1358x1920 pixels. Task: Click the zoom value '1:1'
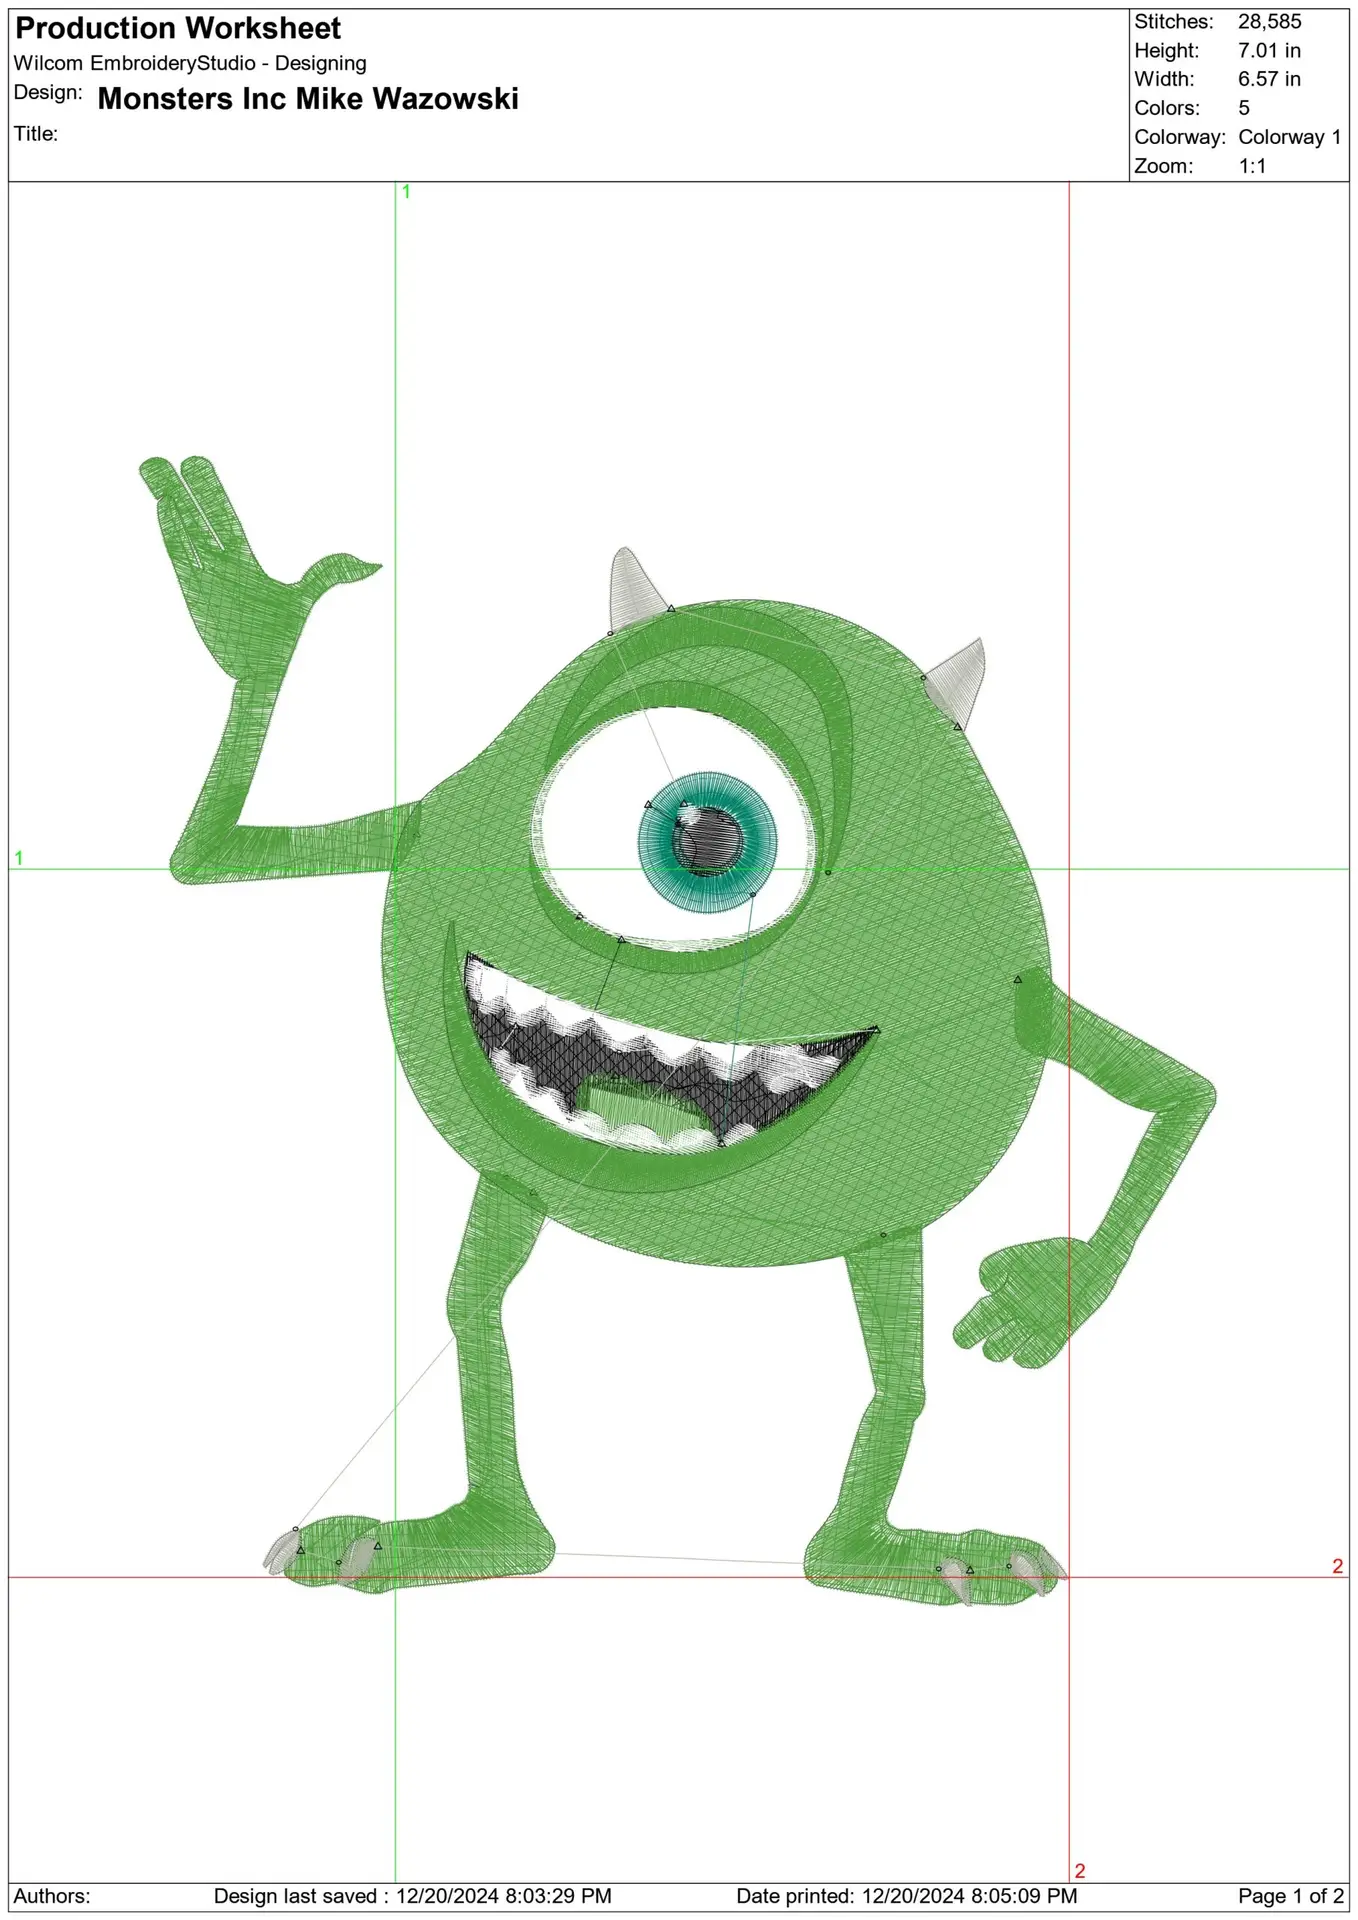tap(1253, 166)
